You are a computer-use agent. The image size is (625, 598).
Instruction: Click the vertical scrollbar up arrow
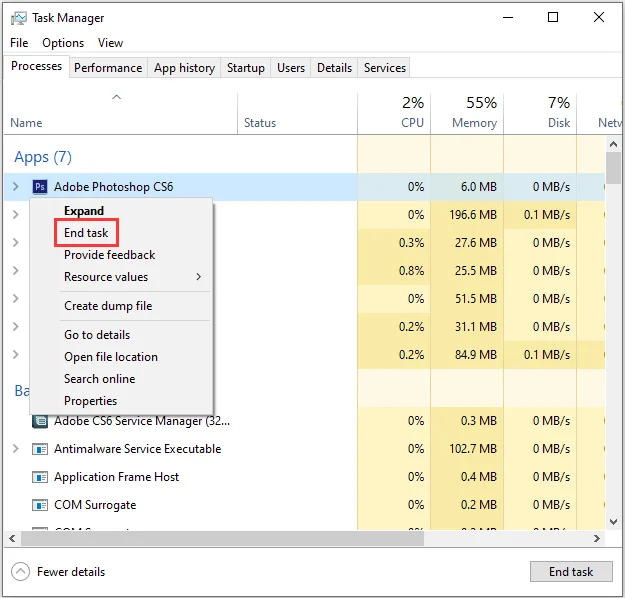pos(613,144)
